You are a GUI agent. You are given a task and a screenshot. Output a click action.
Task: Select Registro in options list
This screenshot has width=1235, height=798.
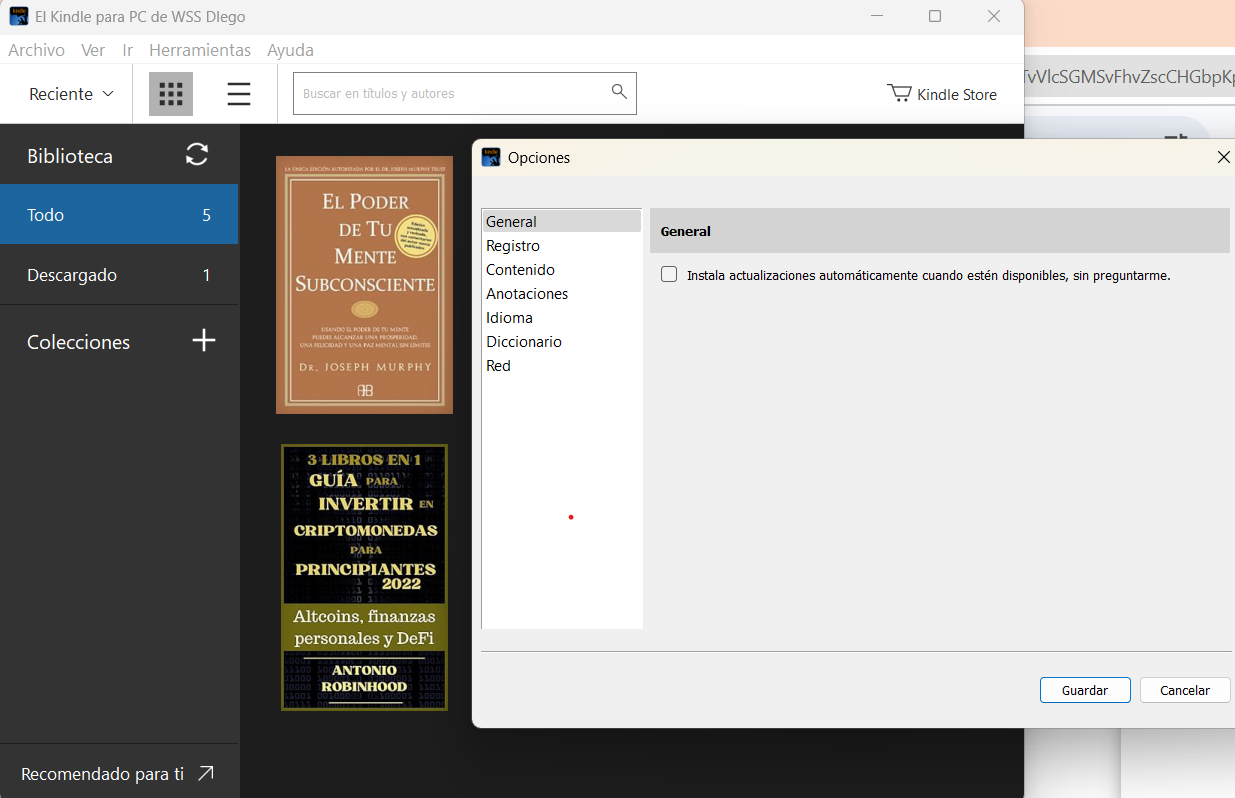pyautogui.click(x=562, y=246)
